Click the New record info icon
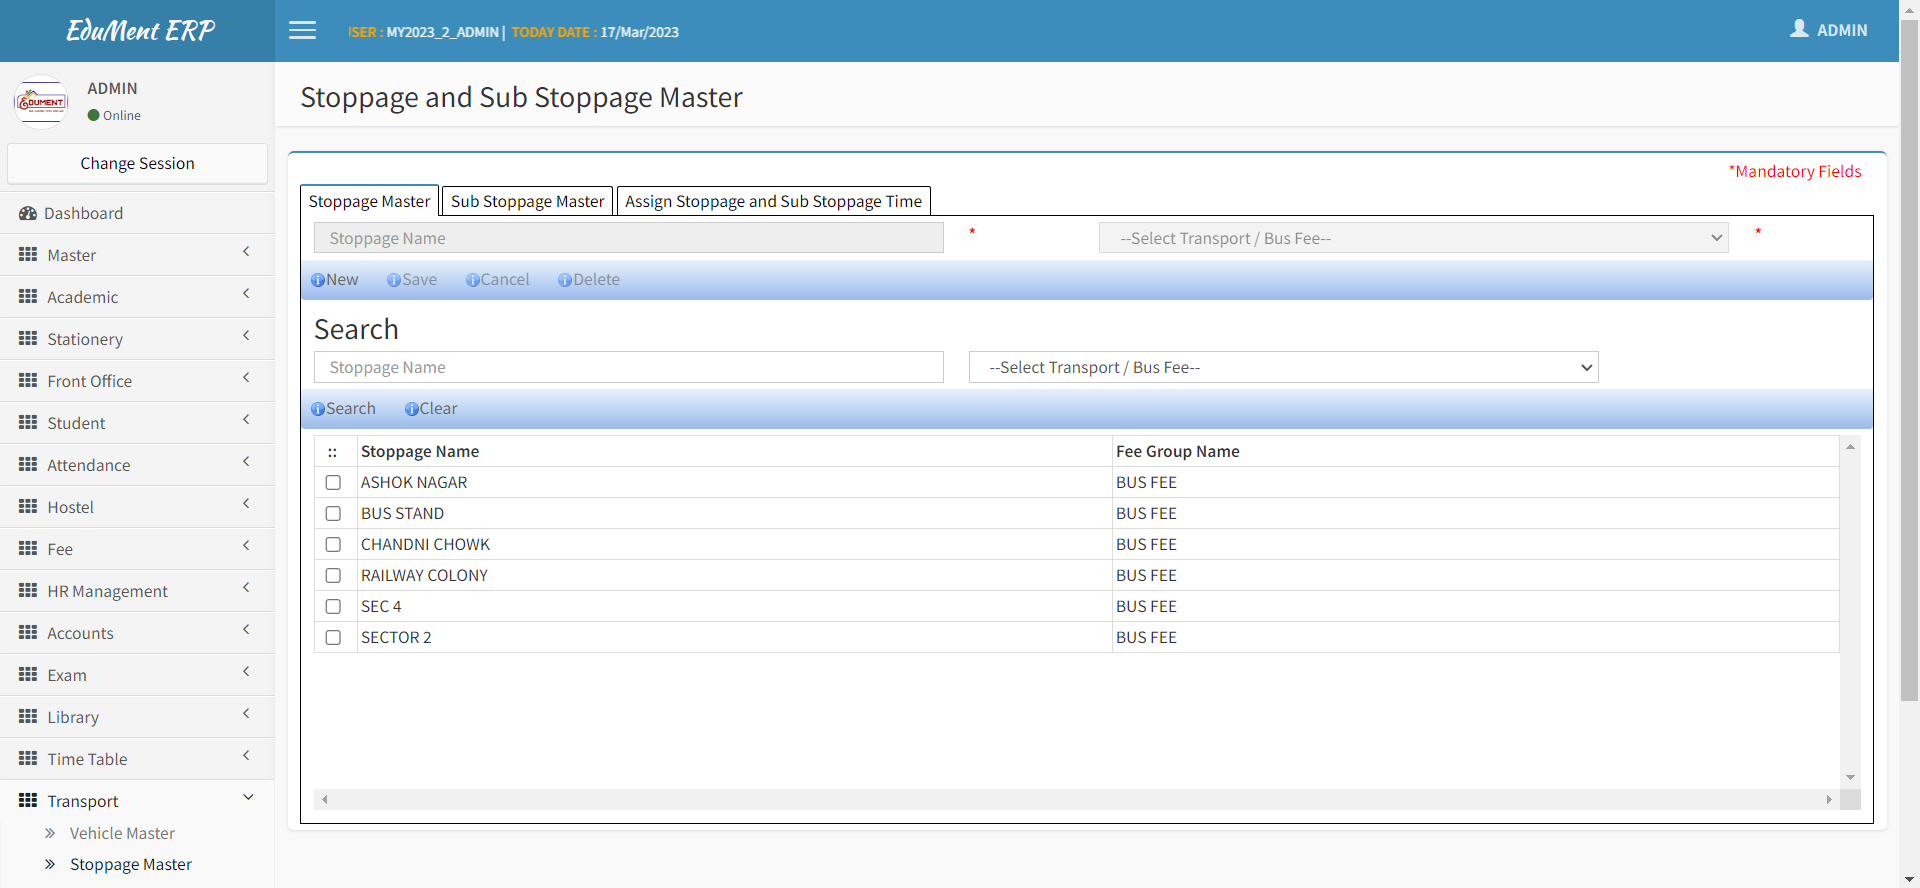 [317, 281]
